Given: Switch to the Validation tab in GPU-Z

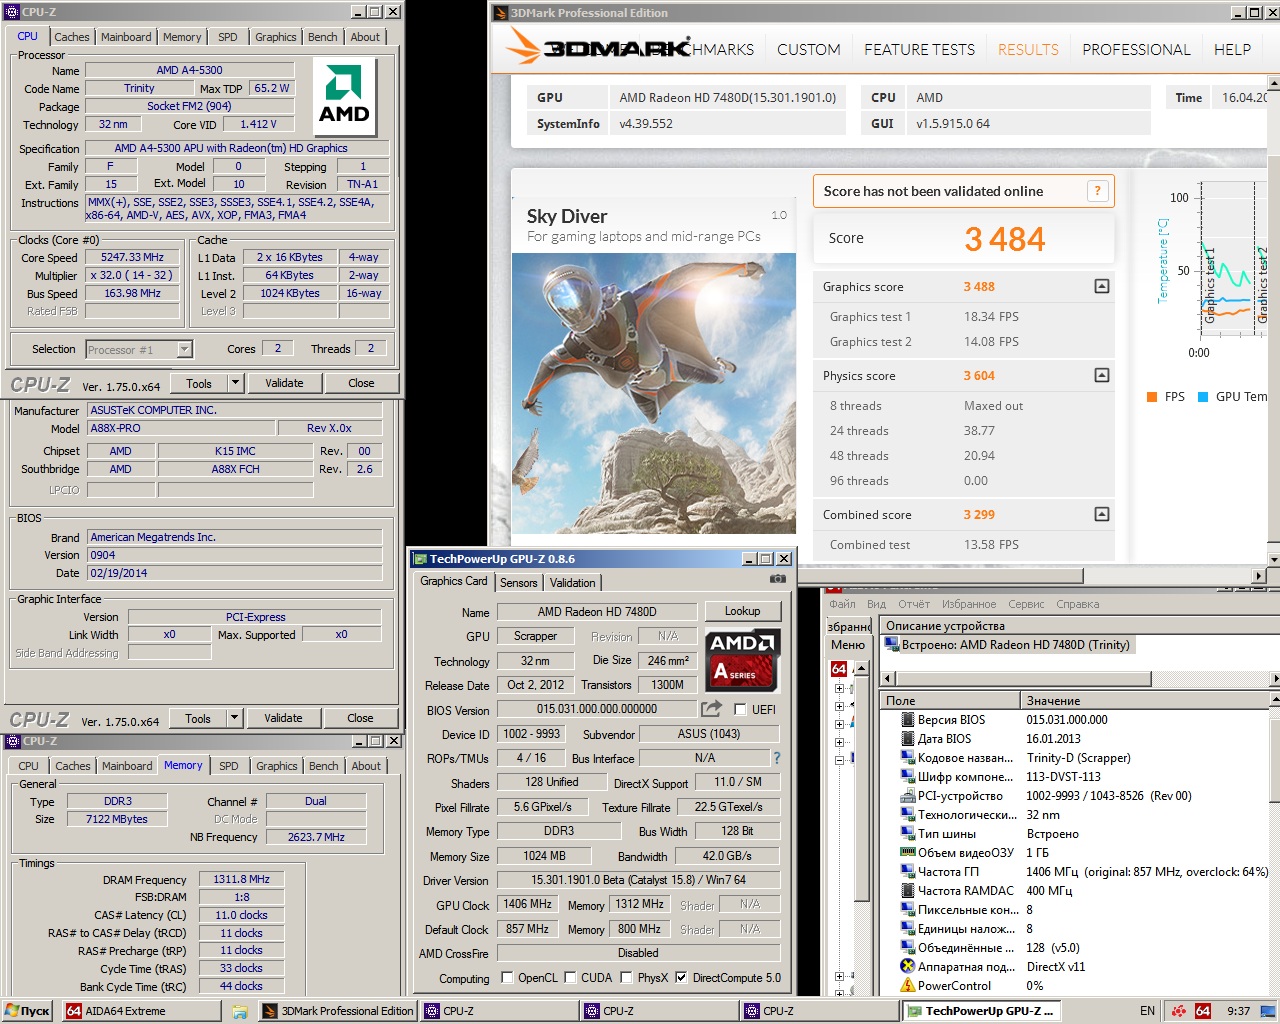Looking at the screenshot, I should 573,582.
